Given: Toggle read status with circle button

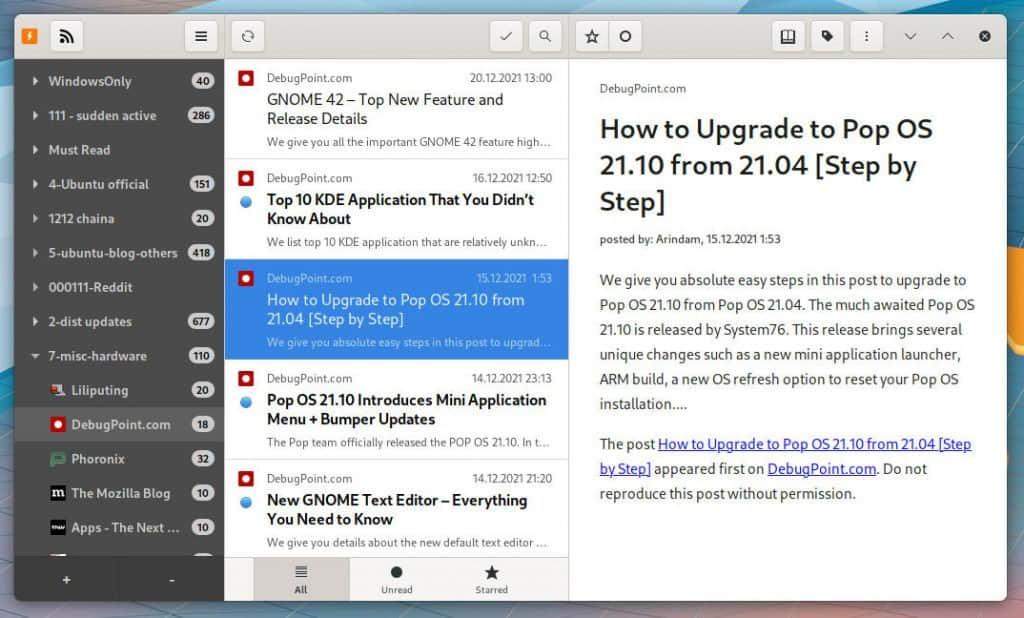Looking at the screenshot, I should click(626, 36).
